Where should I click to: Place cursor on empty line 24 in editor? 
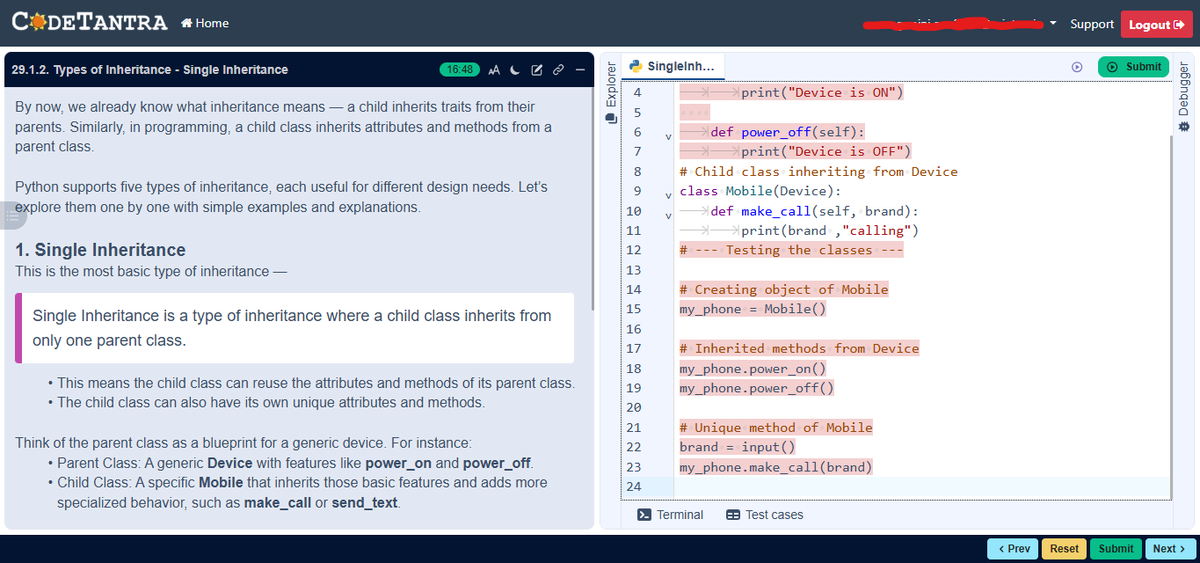point(920,486)
